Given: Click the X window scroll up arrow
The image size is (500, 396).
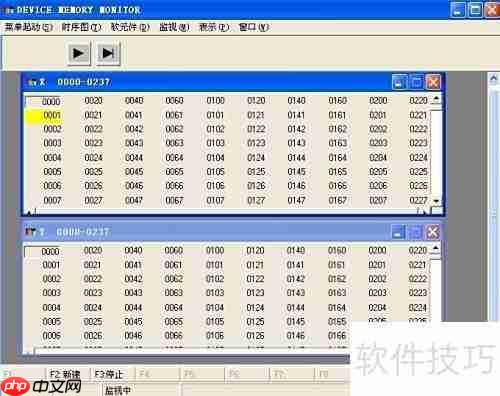Looking at the screenshot, I should pyautogui.click(x=436, y=99).
